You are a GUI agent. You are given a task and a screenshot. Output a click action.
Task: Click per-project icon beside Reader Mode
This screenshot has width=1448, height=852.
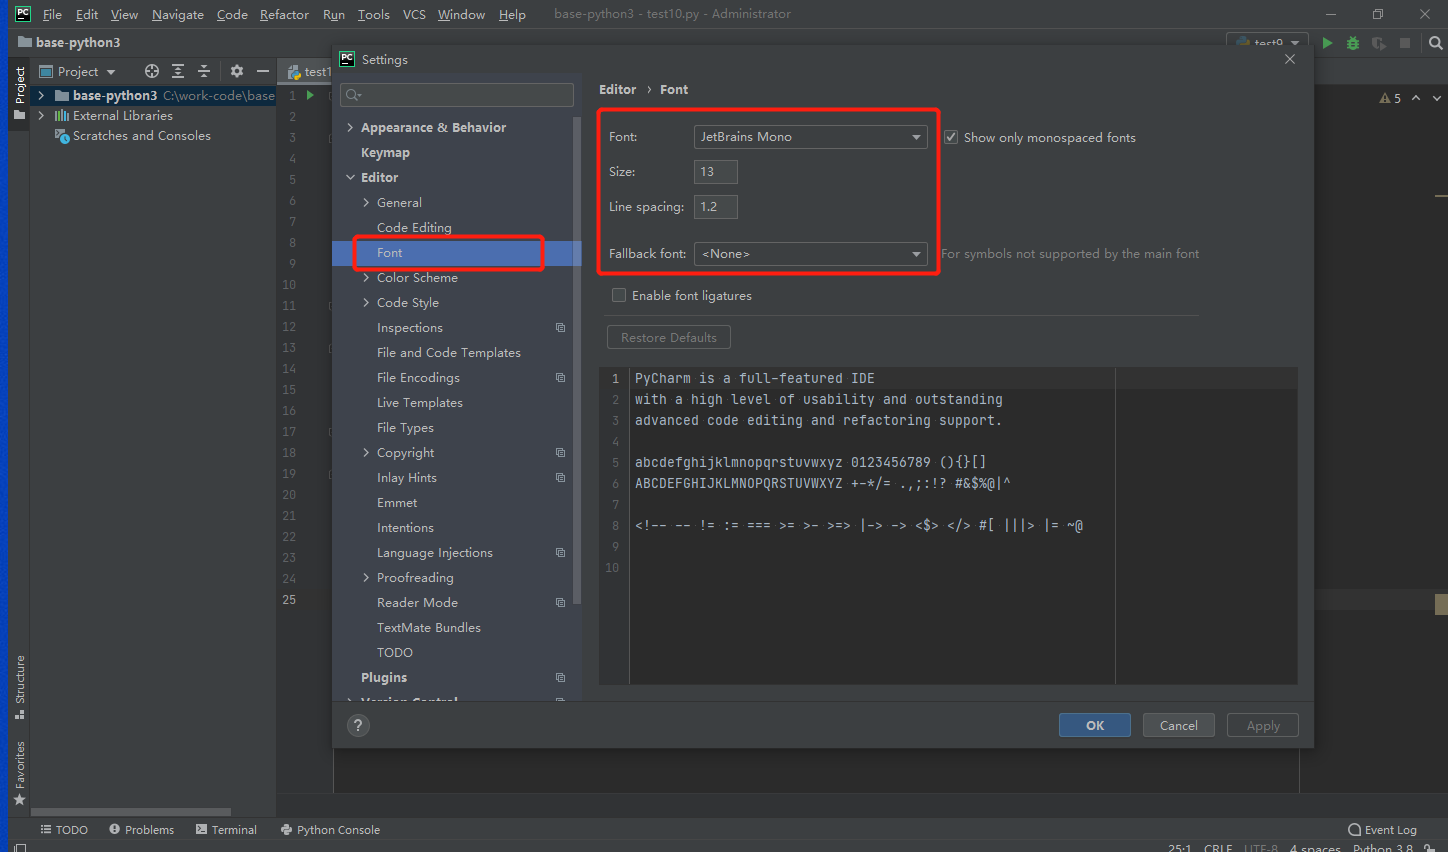pos(561,603)
